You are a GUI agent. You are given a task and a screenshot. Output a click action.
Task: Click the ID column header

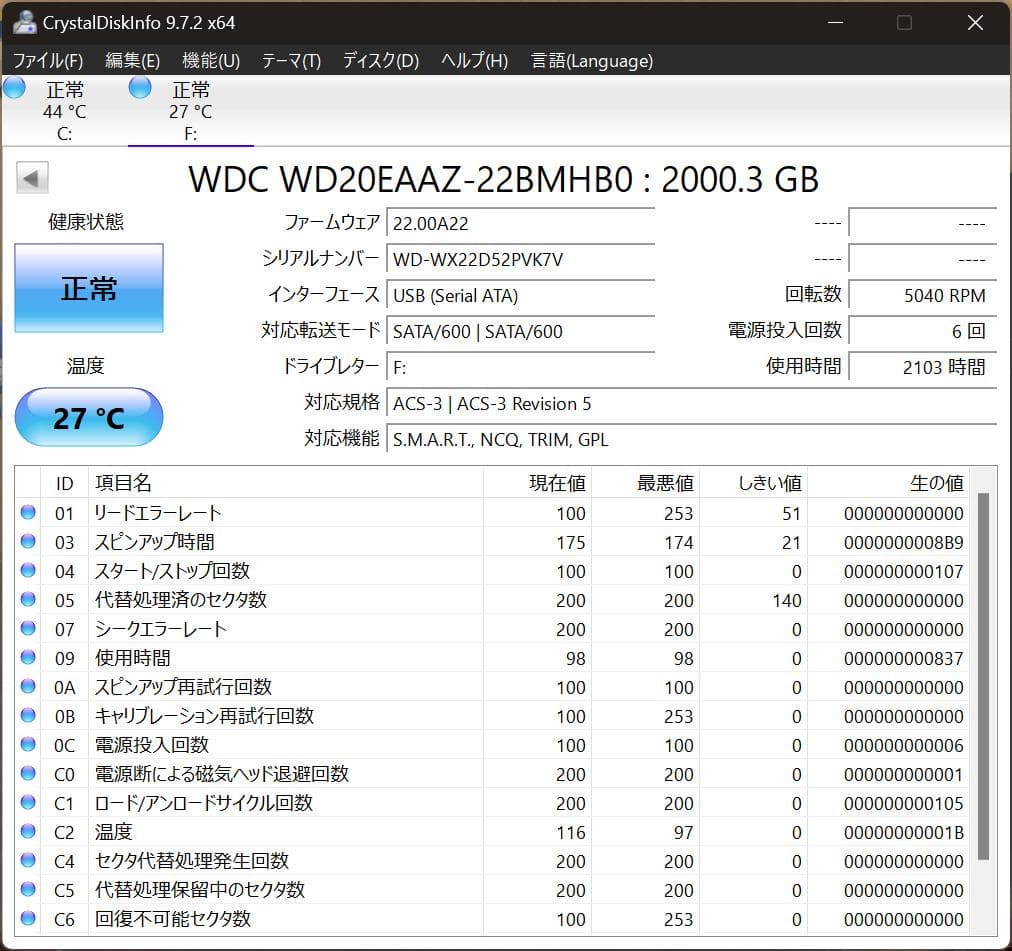click(65, 483)
